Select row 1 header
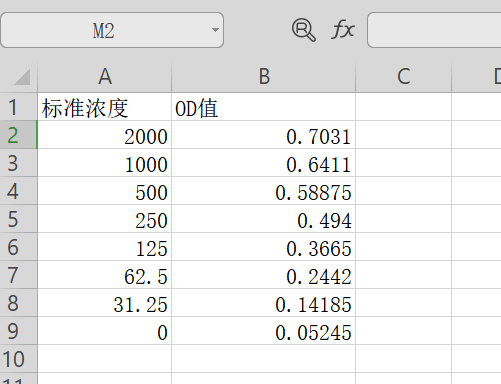 (x=19, y=107)
